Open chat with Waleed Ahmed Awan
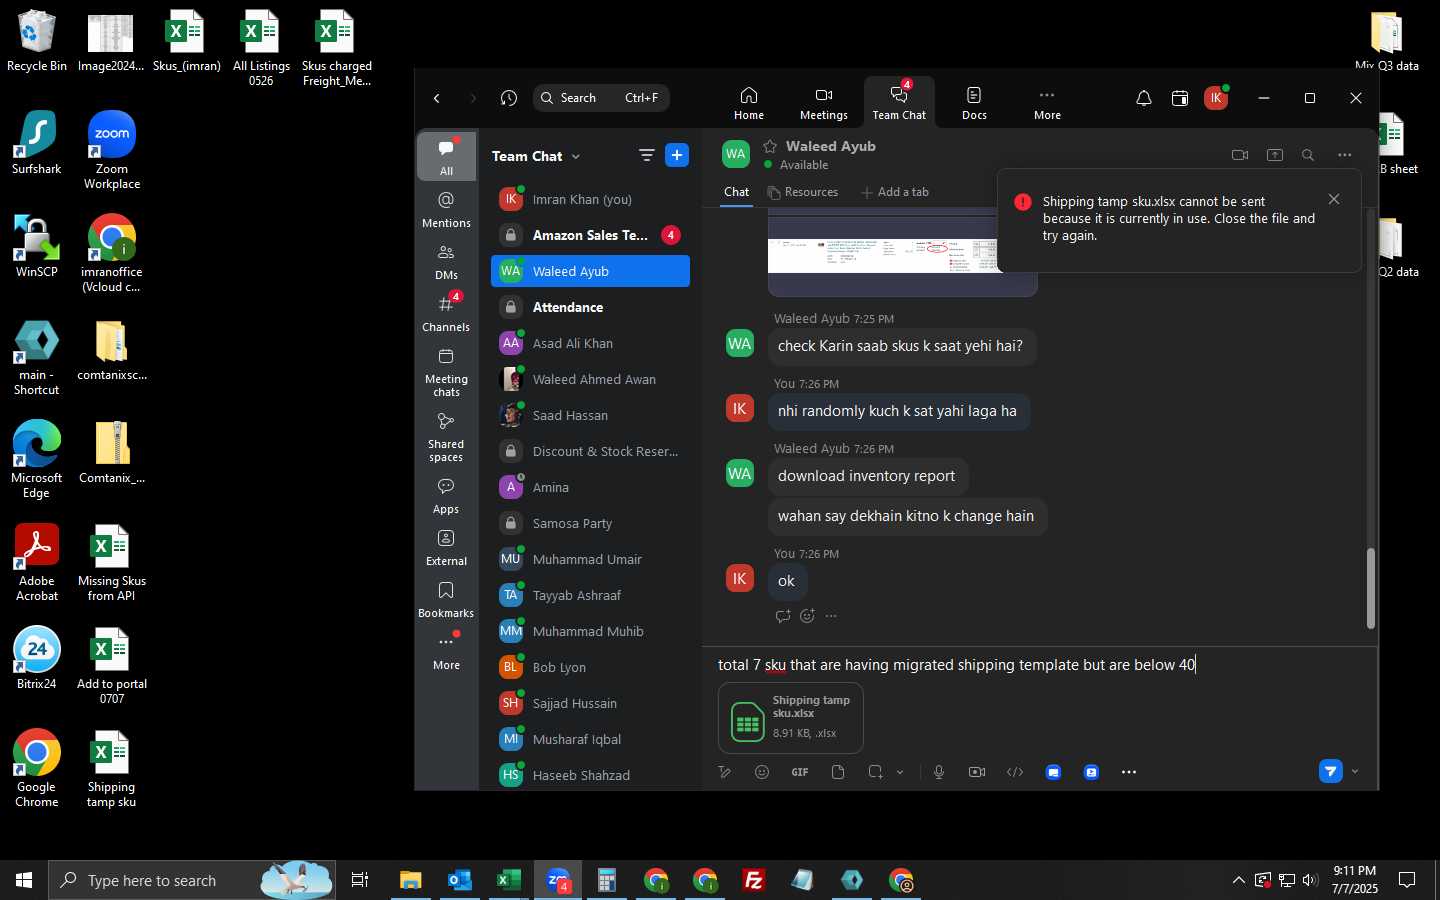1440x900 pixels. (590, 379)
